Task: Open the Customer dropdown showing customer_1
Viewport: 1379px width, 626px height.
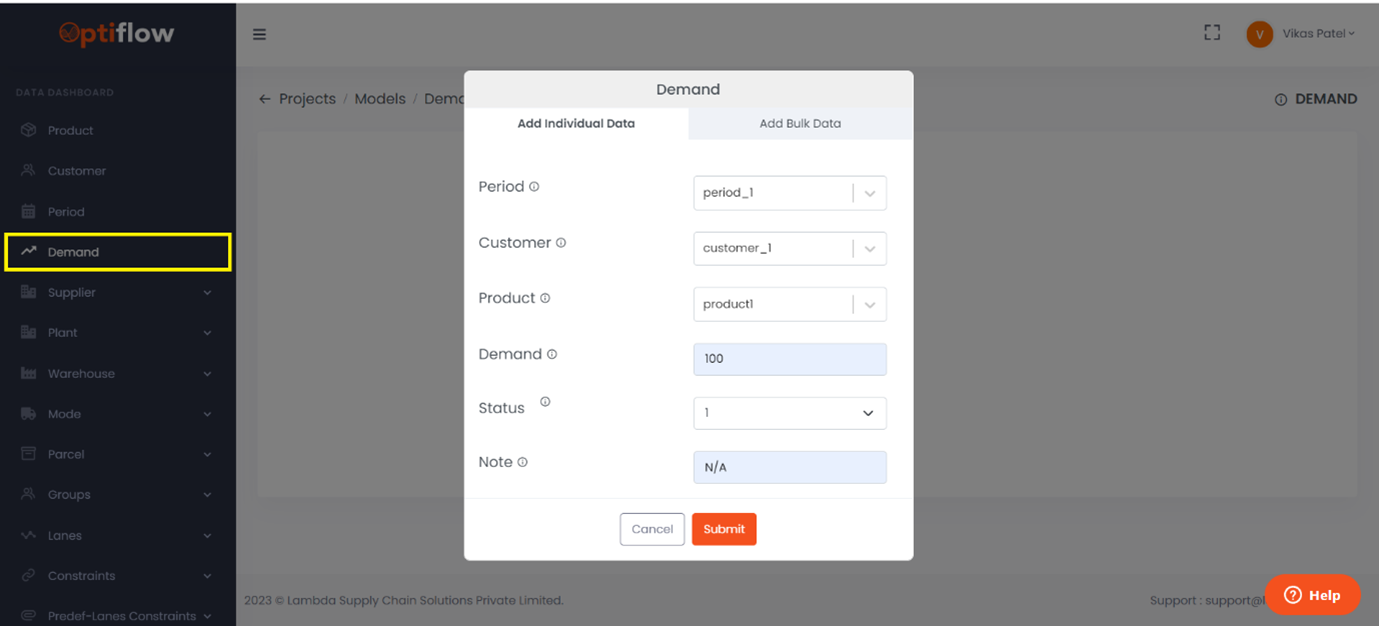Action: coord(789,249)
